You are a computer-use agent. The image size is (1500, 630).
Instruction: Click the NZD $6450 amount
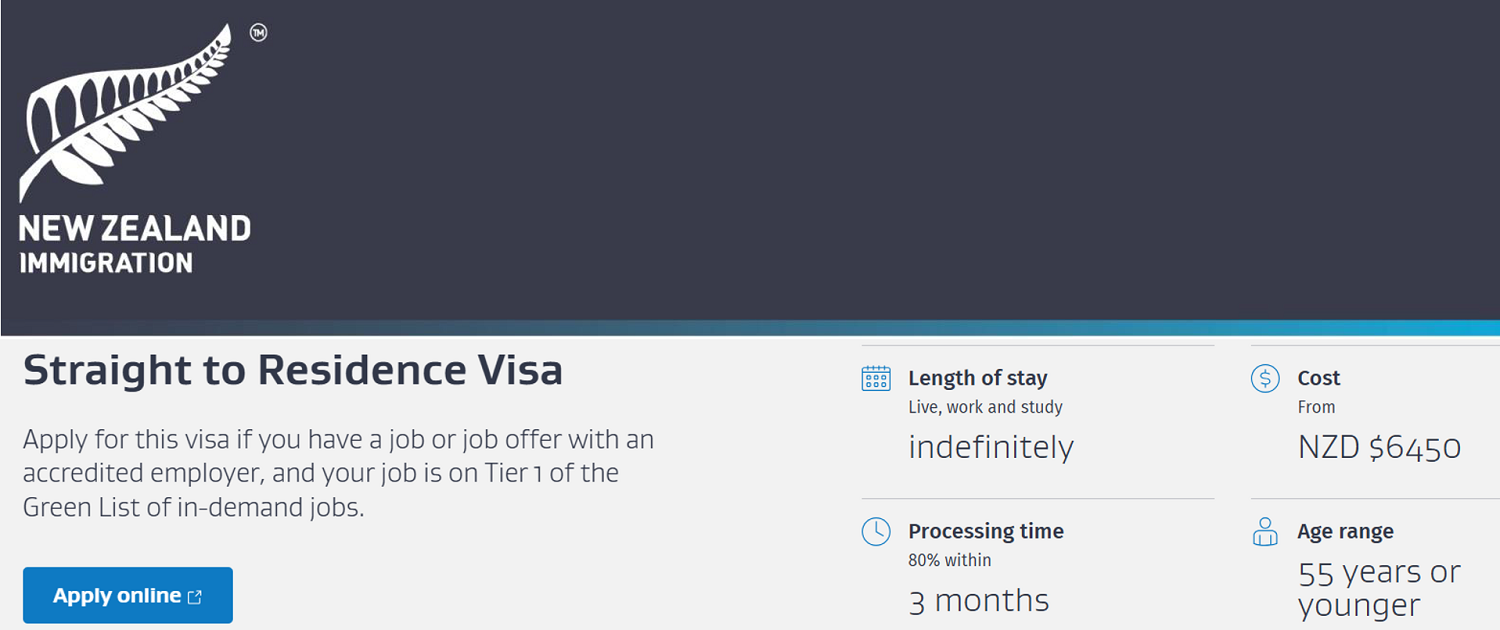point(1380,447)
